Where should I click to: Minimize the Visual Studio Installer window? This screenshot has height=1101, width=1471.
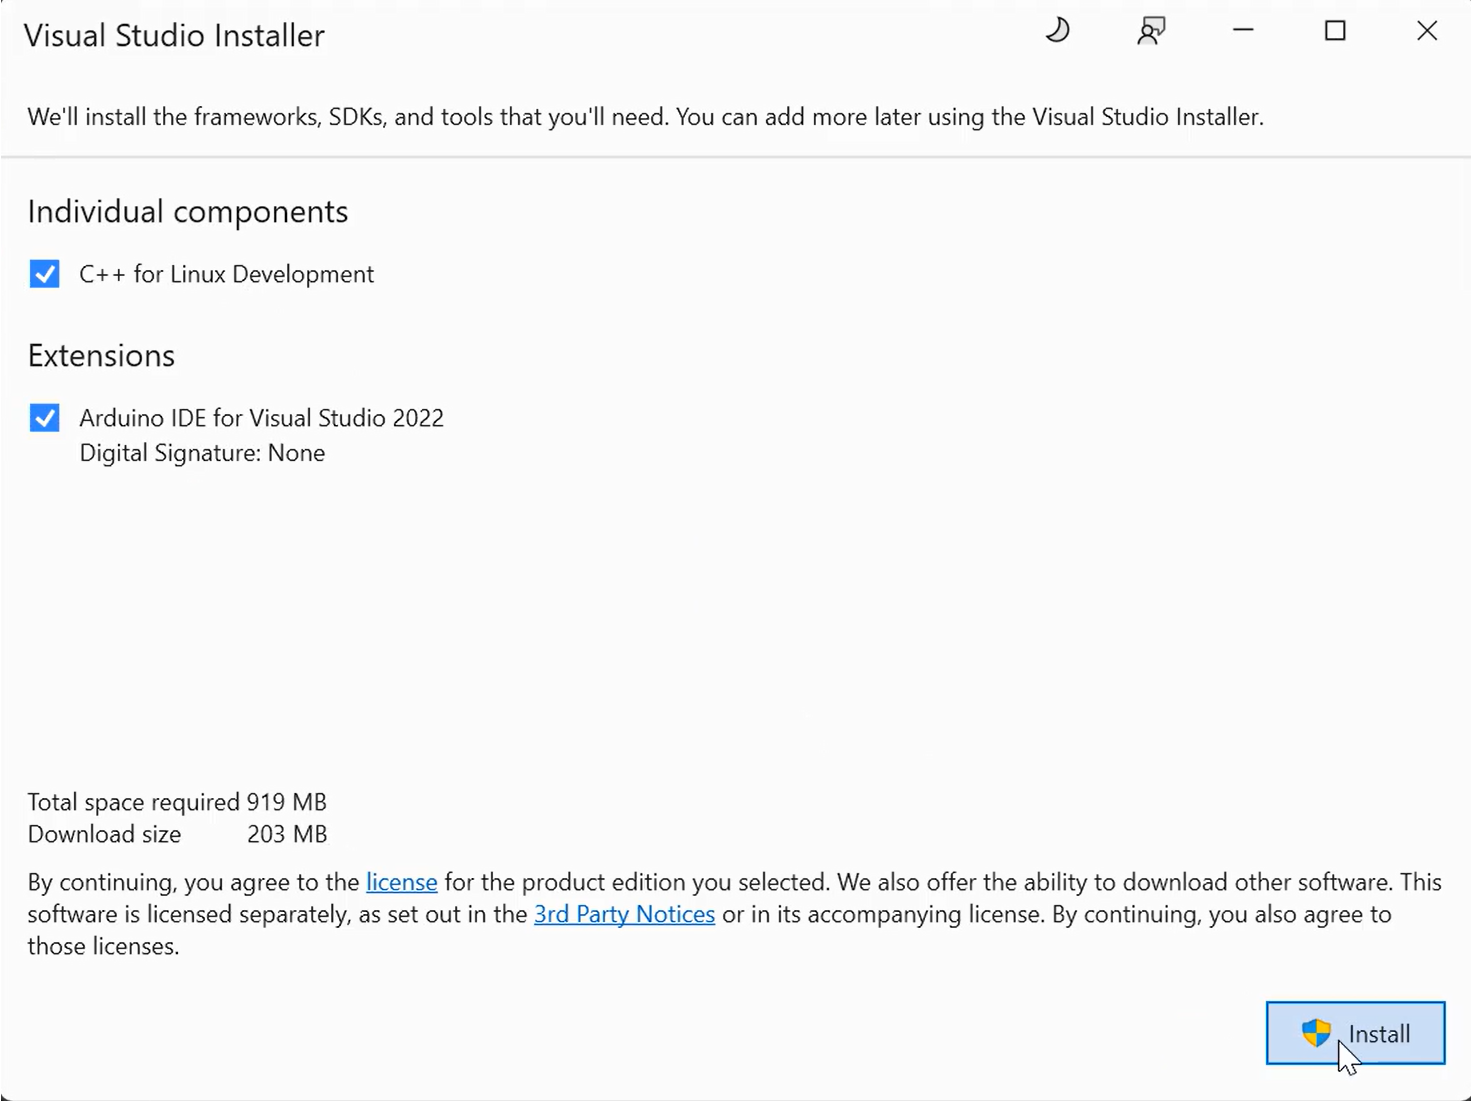pos(1243,31)
